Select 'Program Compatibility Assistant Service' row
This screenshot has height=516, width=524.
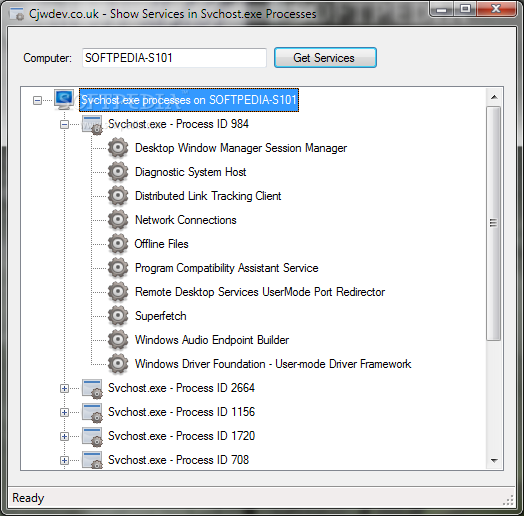coord(227,268)
